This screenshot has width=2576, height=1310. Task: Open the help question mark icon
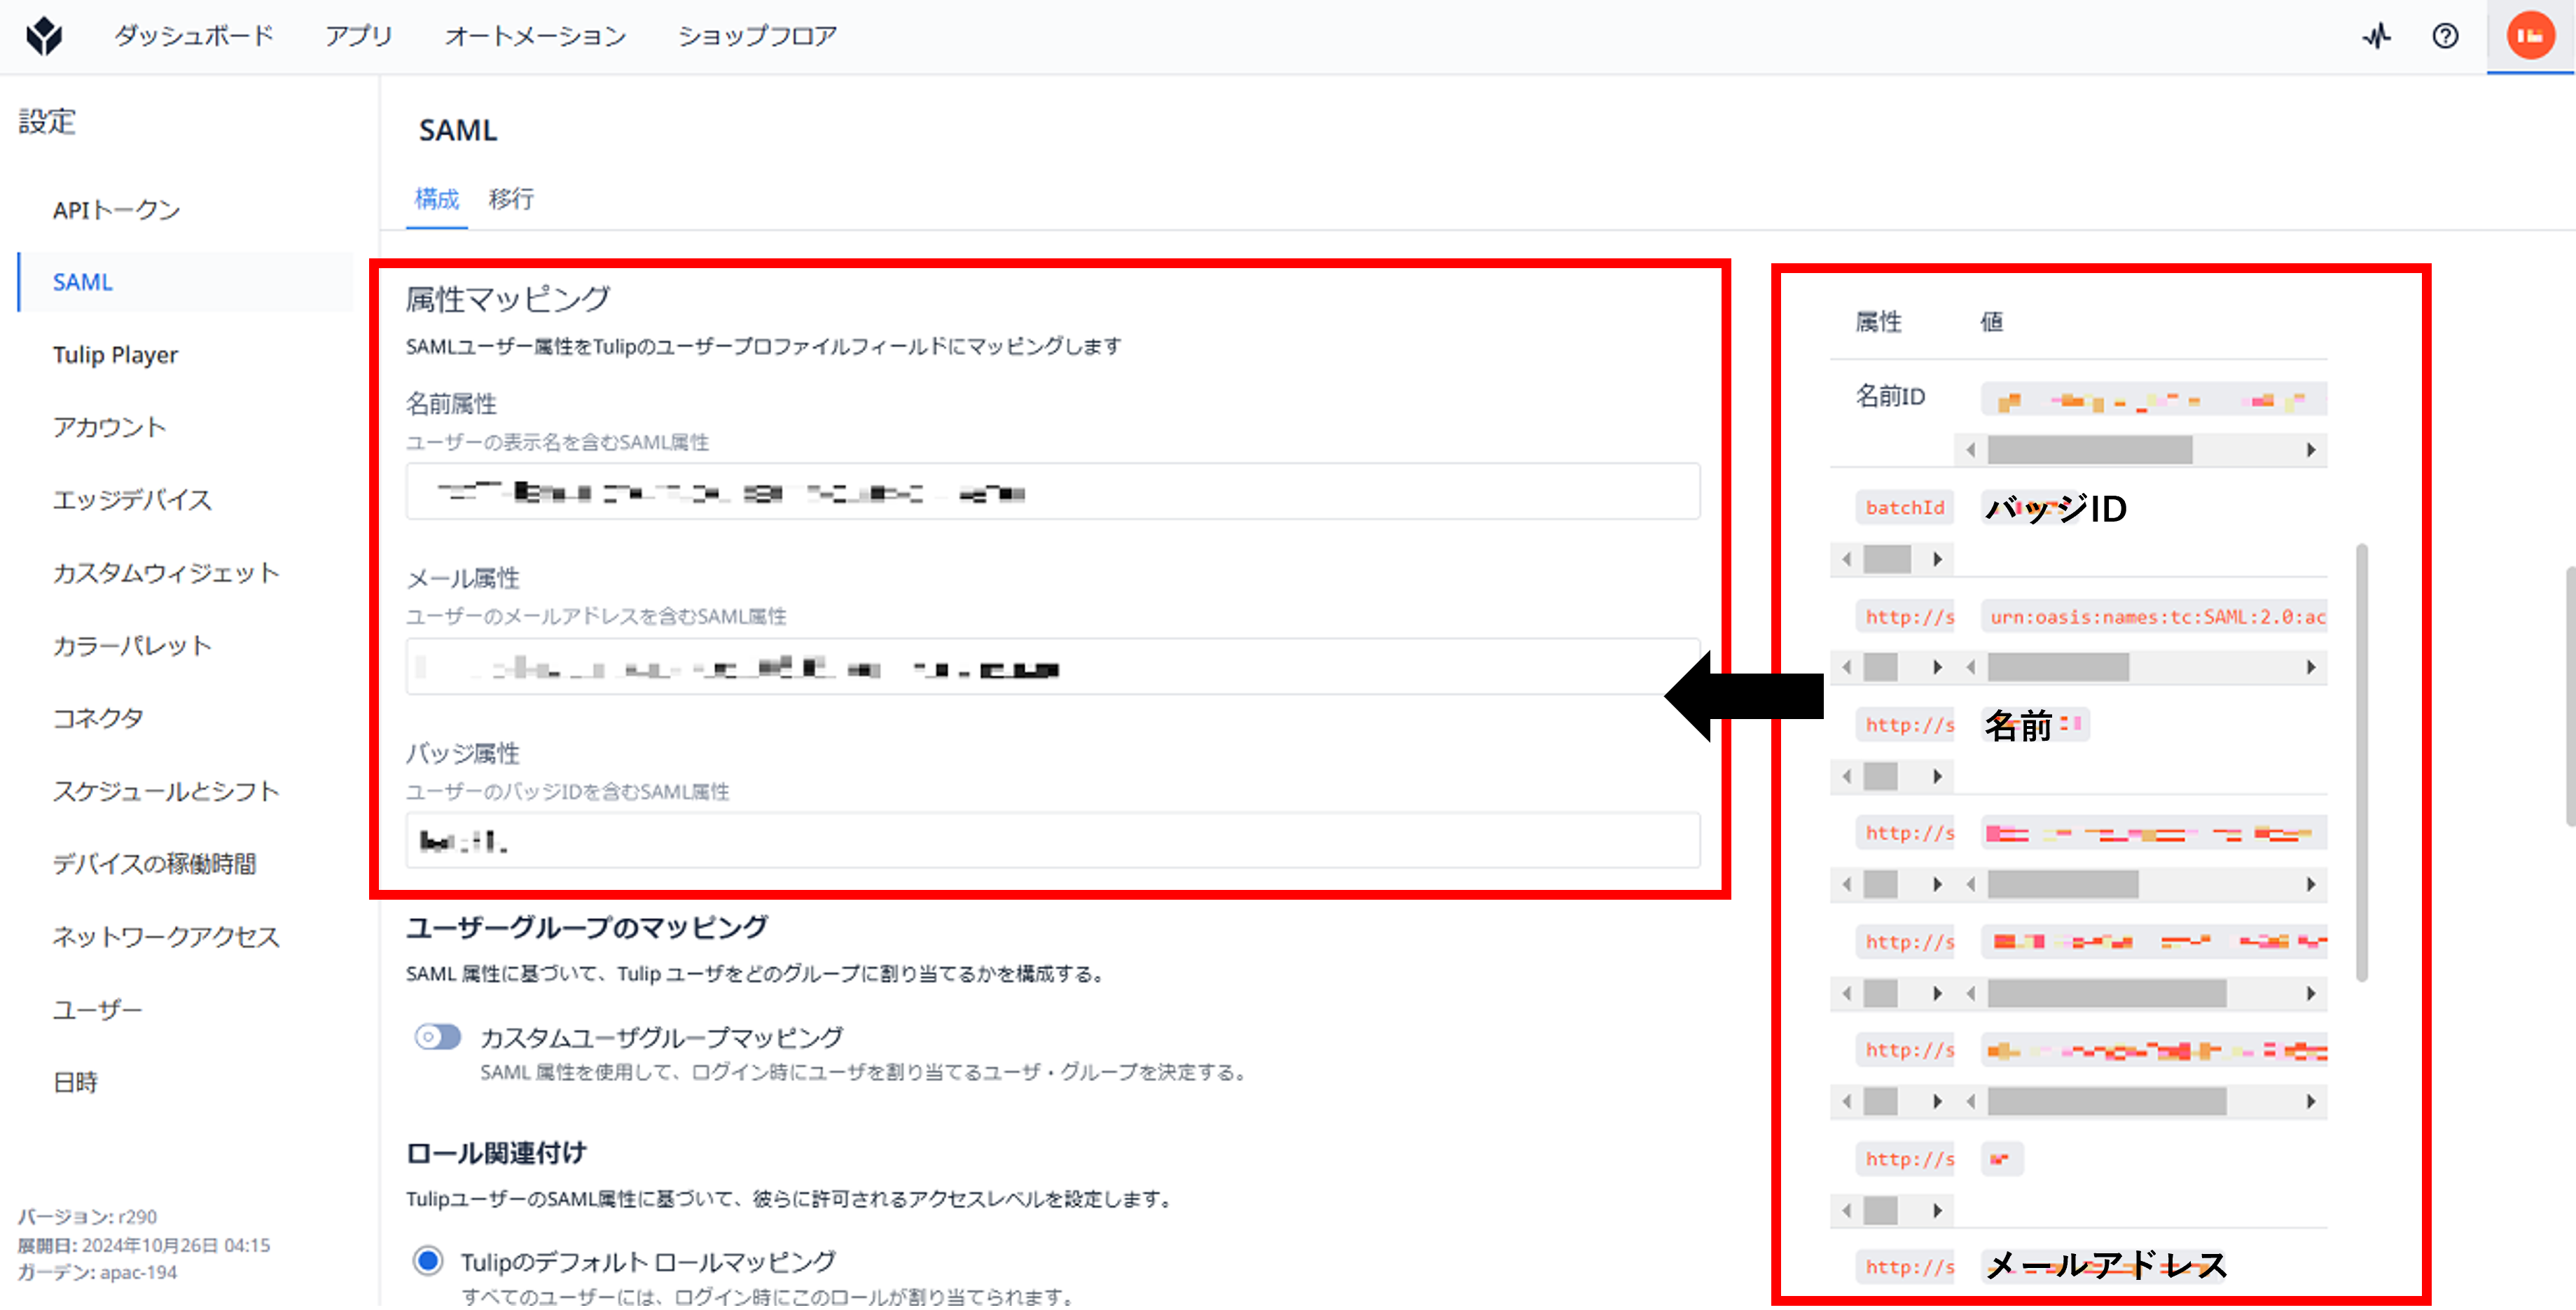click(x=2445, y=37)
